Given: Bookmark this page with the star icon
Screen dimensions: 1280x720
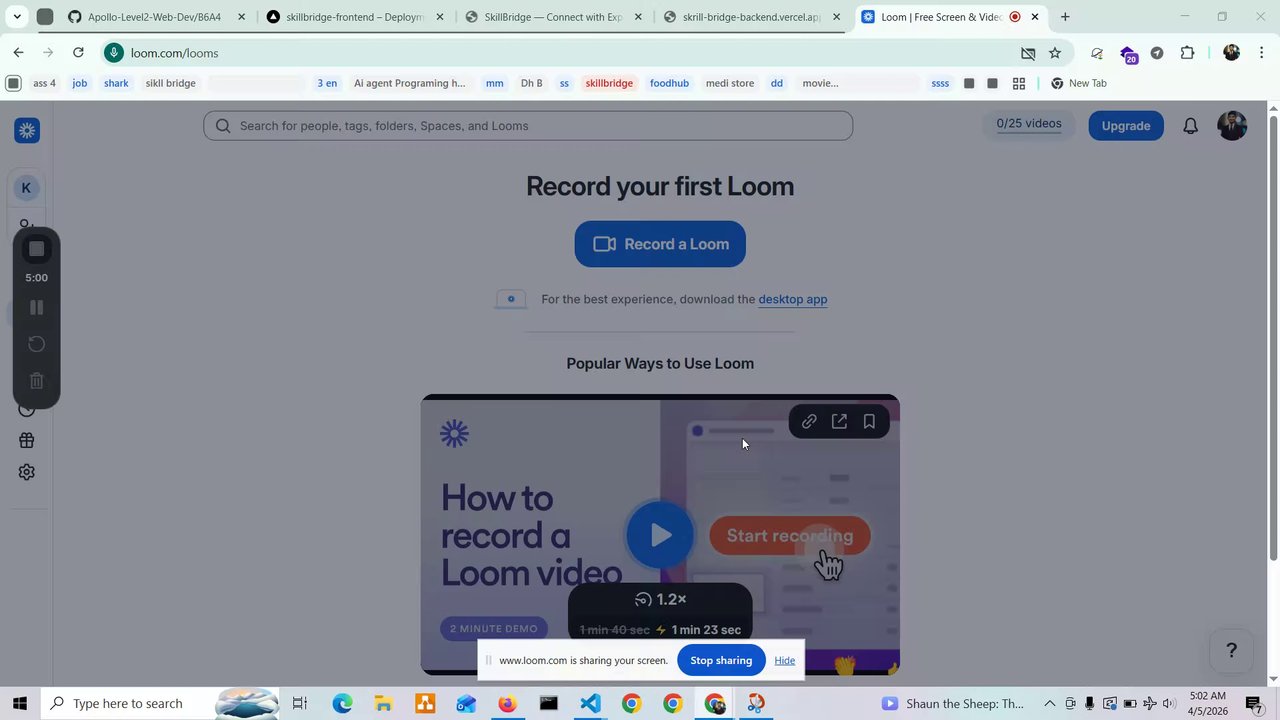Looking at the screenshot, I should coord(1054,53).
